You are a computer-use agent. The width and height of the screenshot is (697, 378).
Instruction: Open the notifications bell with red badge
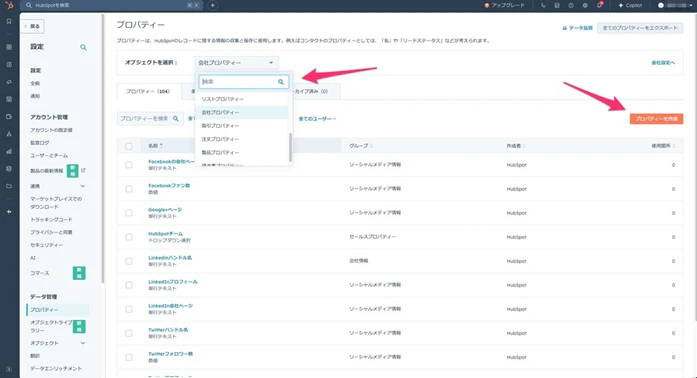click(599, 5)
